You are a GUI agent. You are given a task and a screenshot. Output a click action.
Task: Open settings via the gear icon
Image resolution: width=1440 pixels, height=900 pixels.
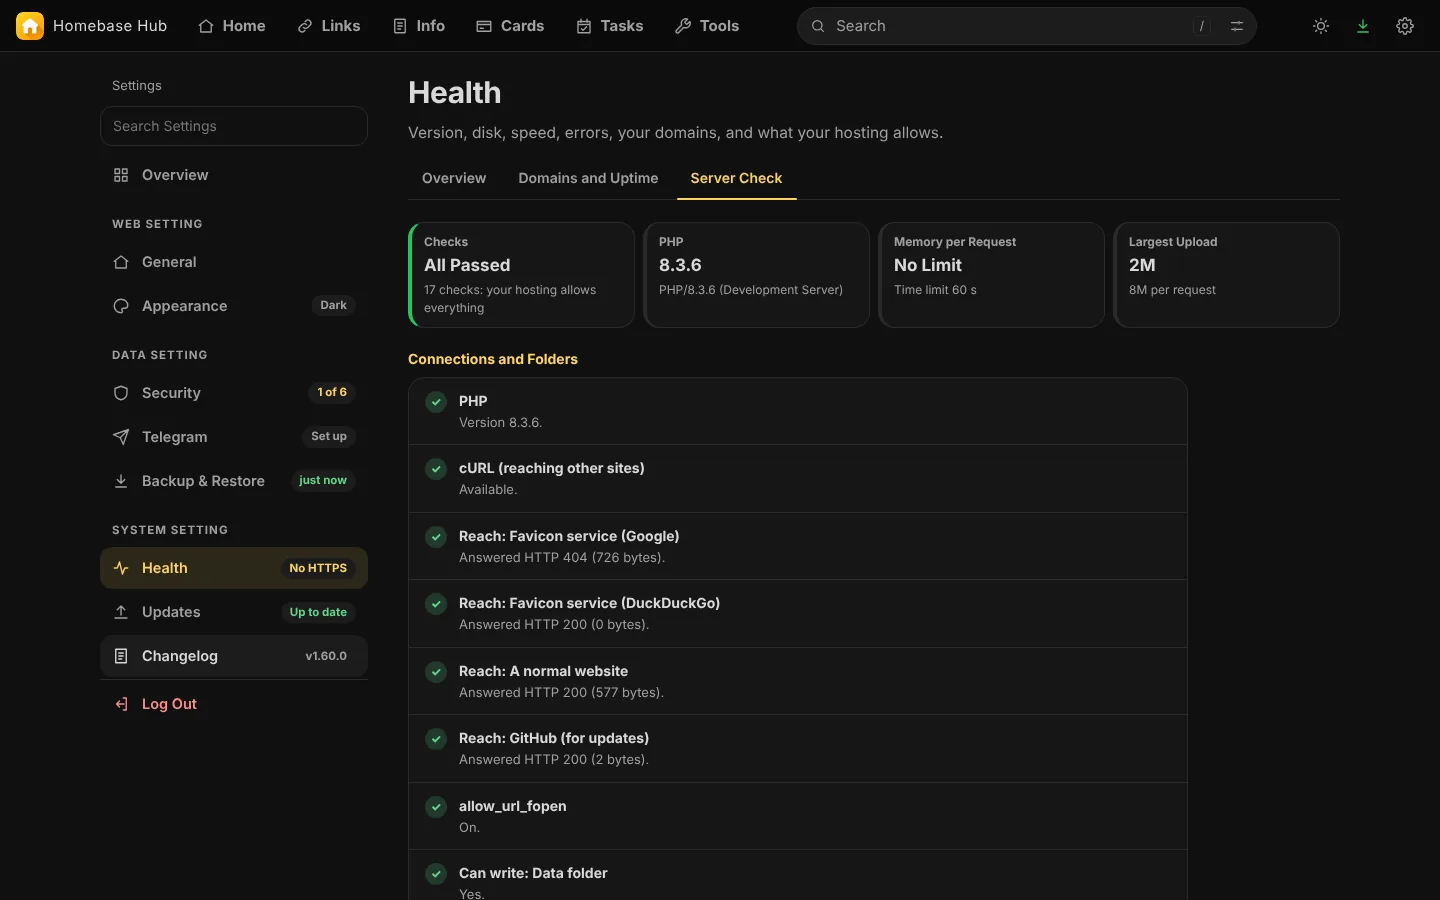pos(1405,26)
